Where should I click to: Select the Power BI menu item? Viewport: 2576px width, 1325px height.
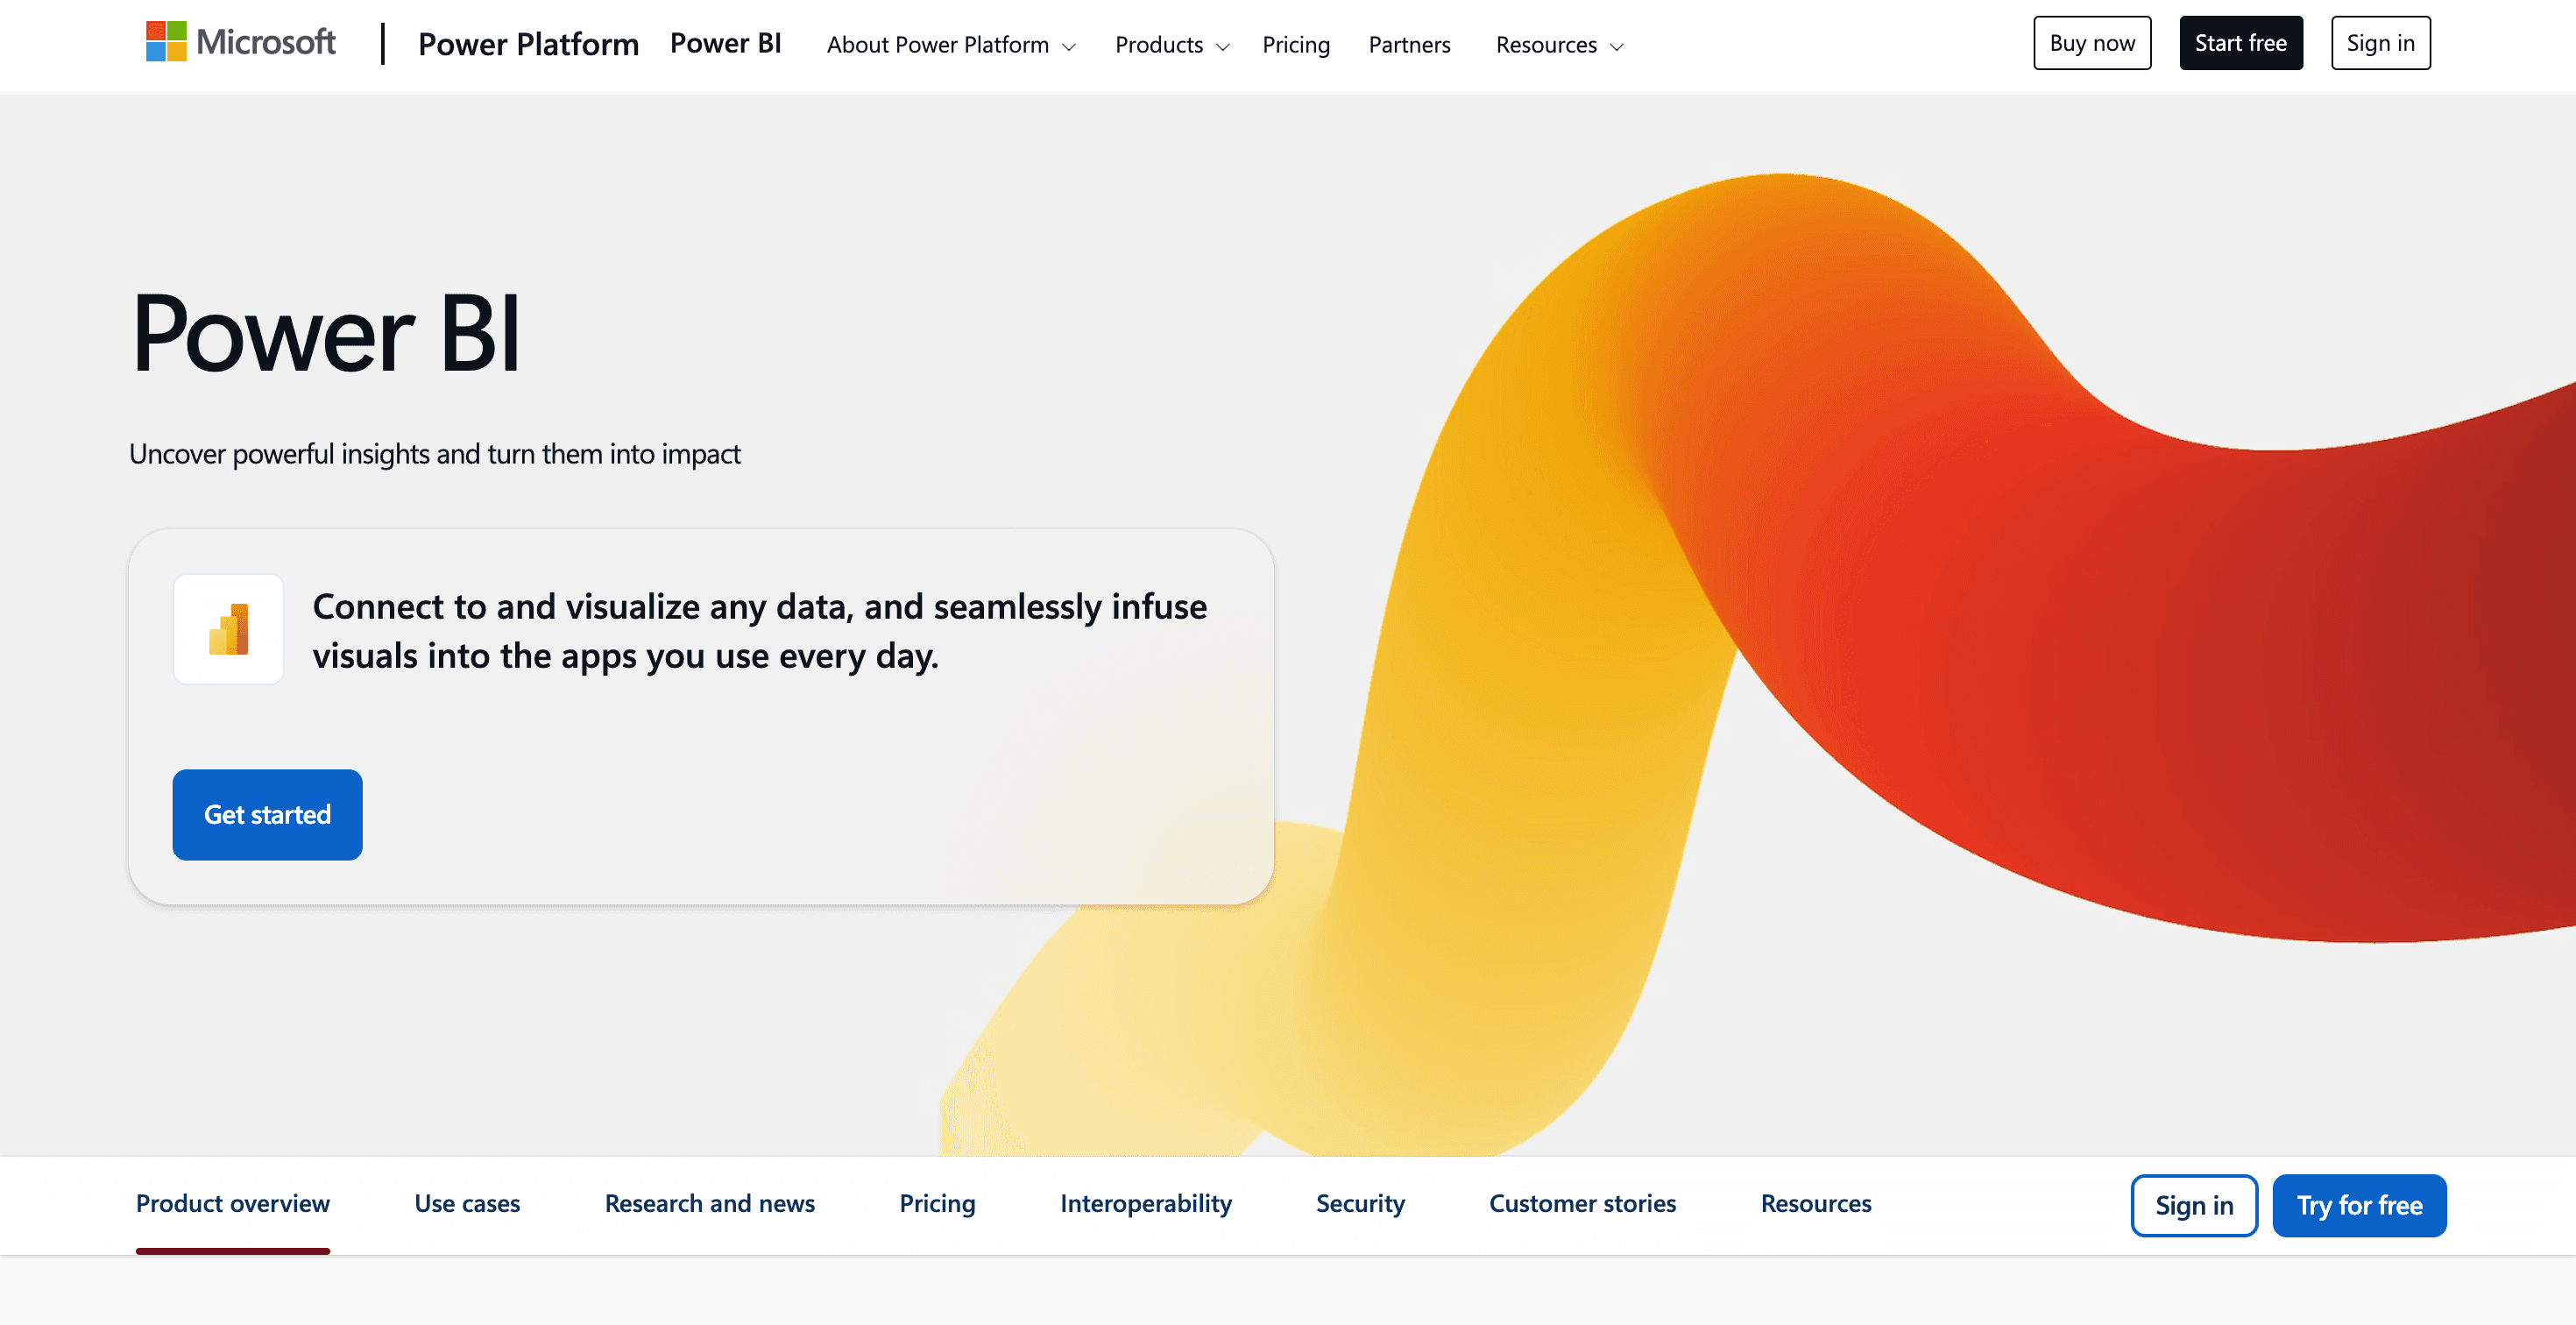click(x=727, y=43)
